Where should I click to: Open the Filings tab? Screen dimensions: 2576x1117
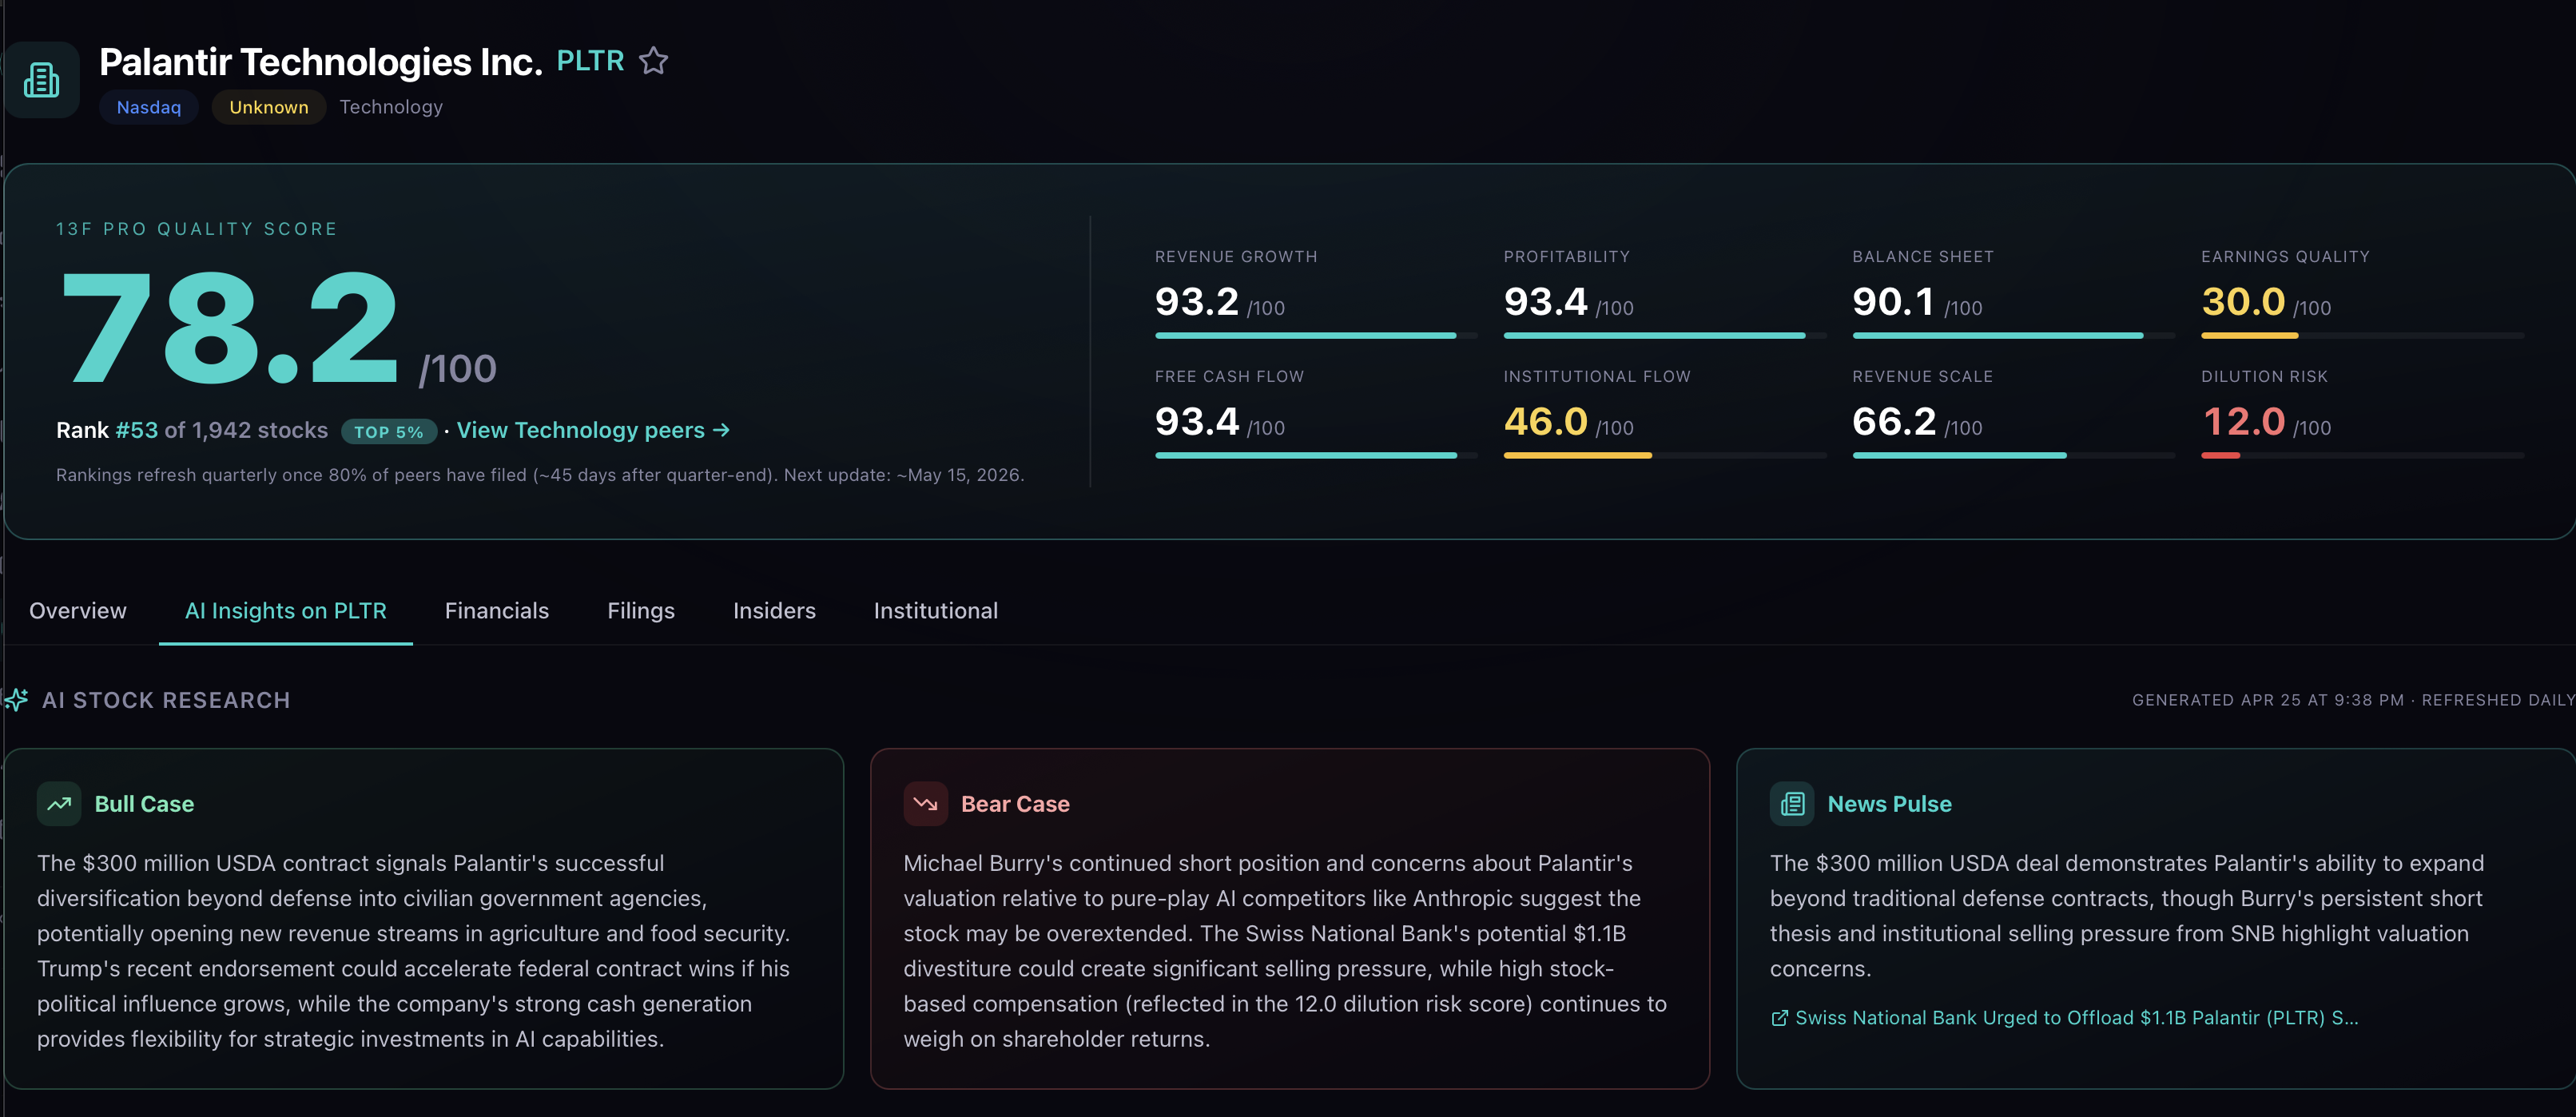pyautogui.click(x=641, y=611)
